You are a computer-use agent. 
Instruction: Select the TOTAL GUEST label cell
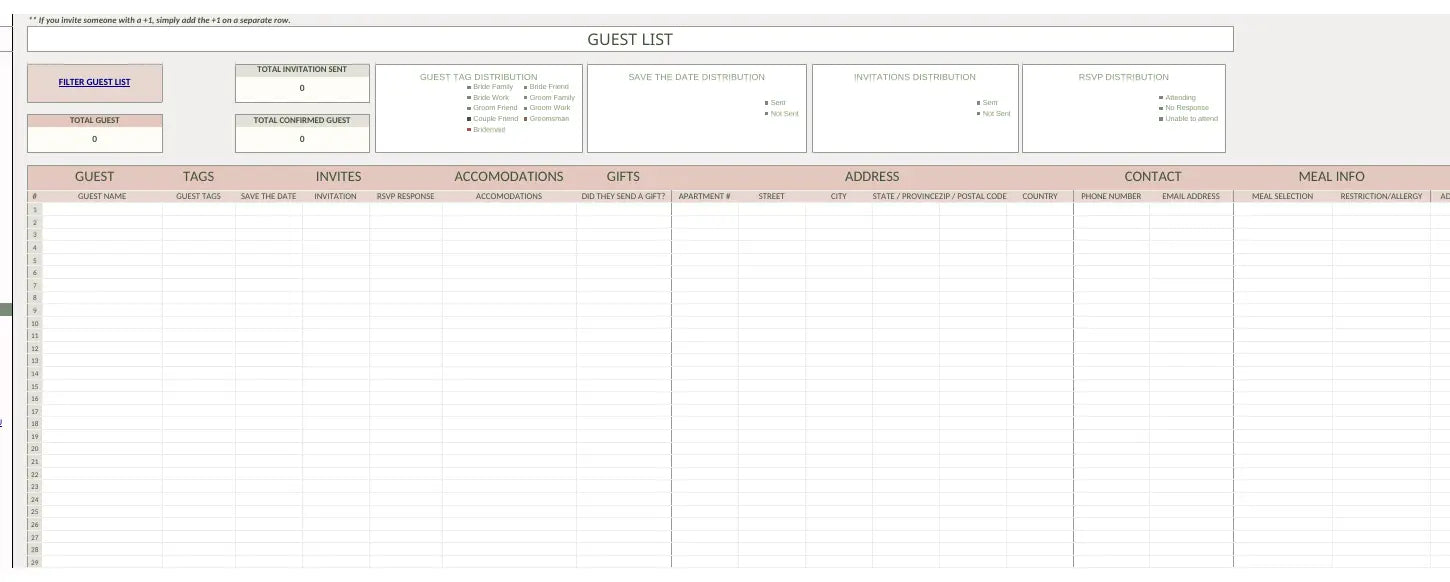click(95, 120)
